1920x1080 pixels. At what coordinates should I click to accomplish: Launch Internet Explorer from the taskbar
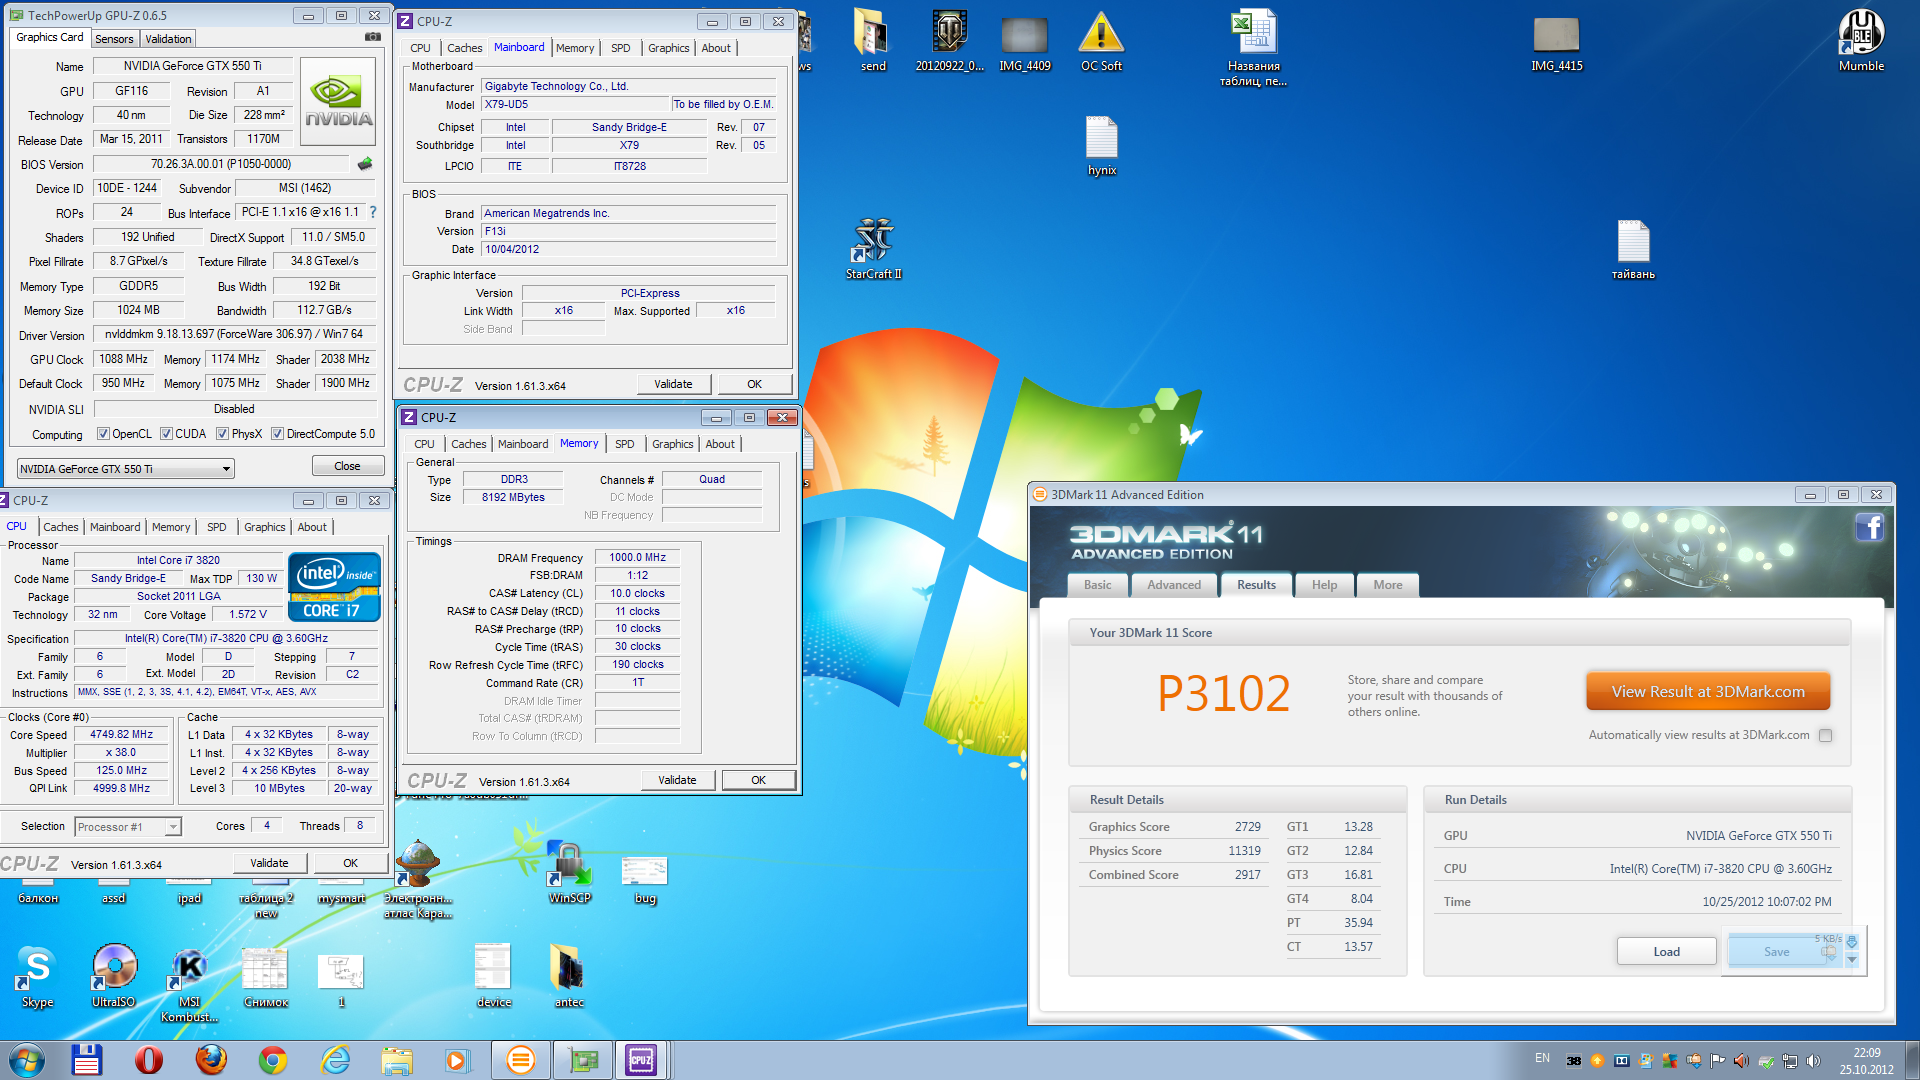[x=335, y=1060]
